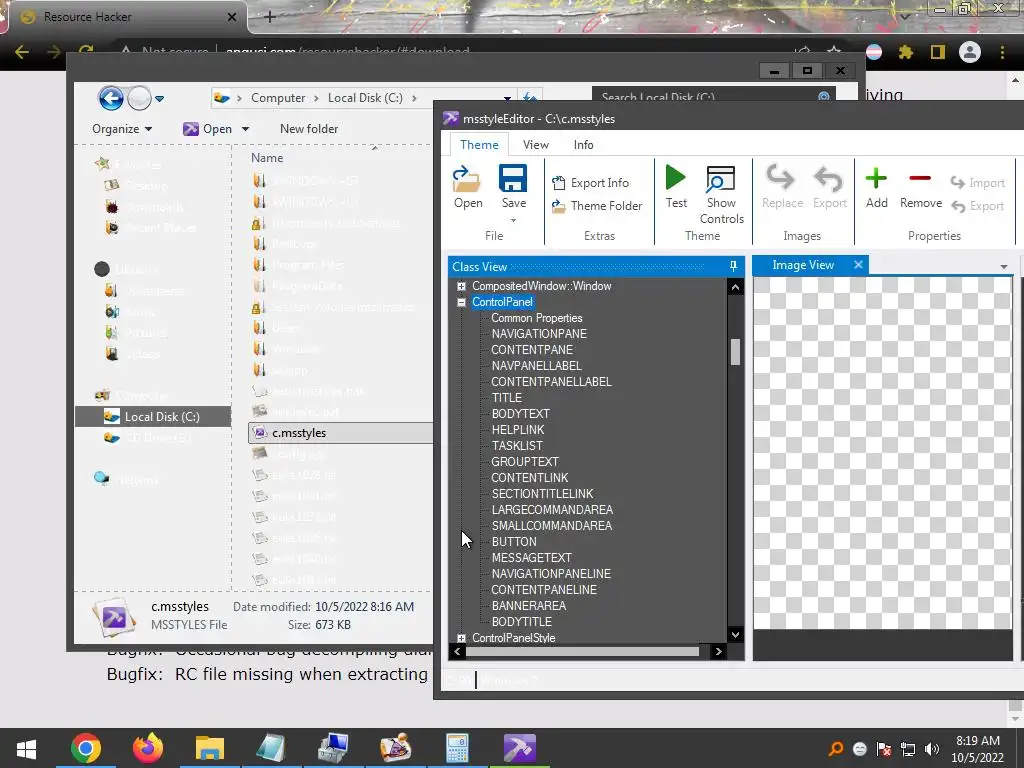Open Theme Folder from the ribbon

[x=597, y=206]
